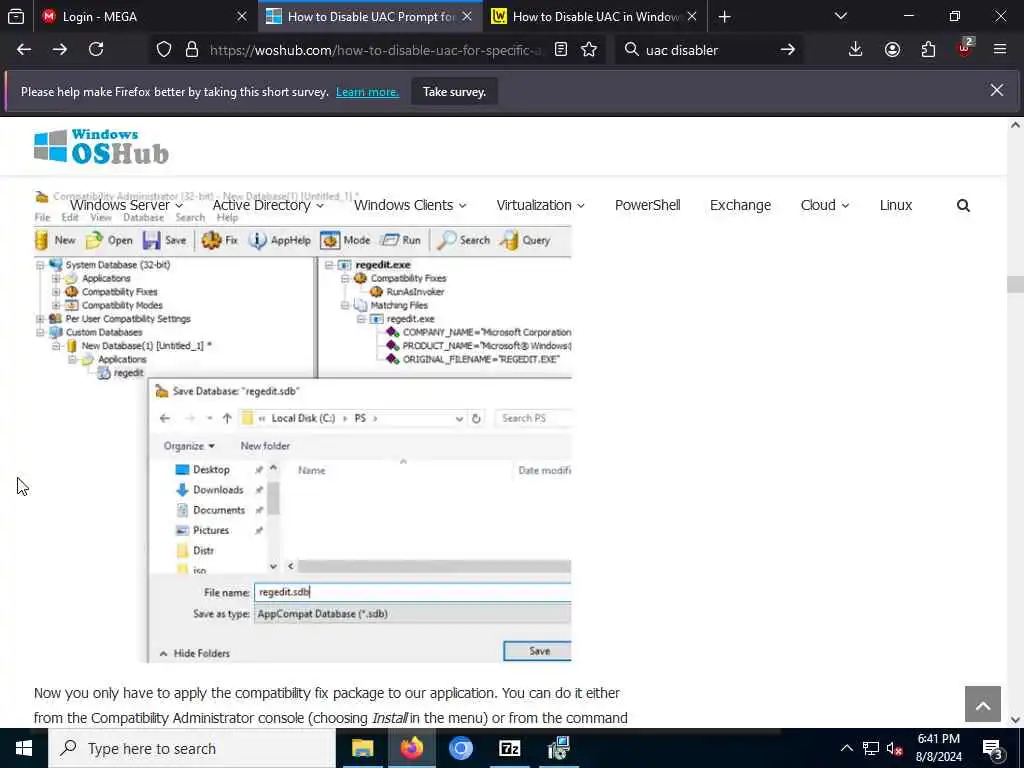
Task: Open the site search magnifier
Action: [963, 206]
